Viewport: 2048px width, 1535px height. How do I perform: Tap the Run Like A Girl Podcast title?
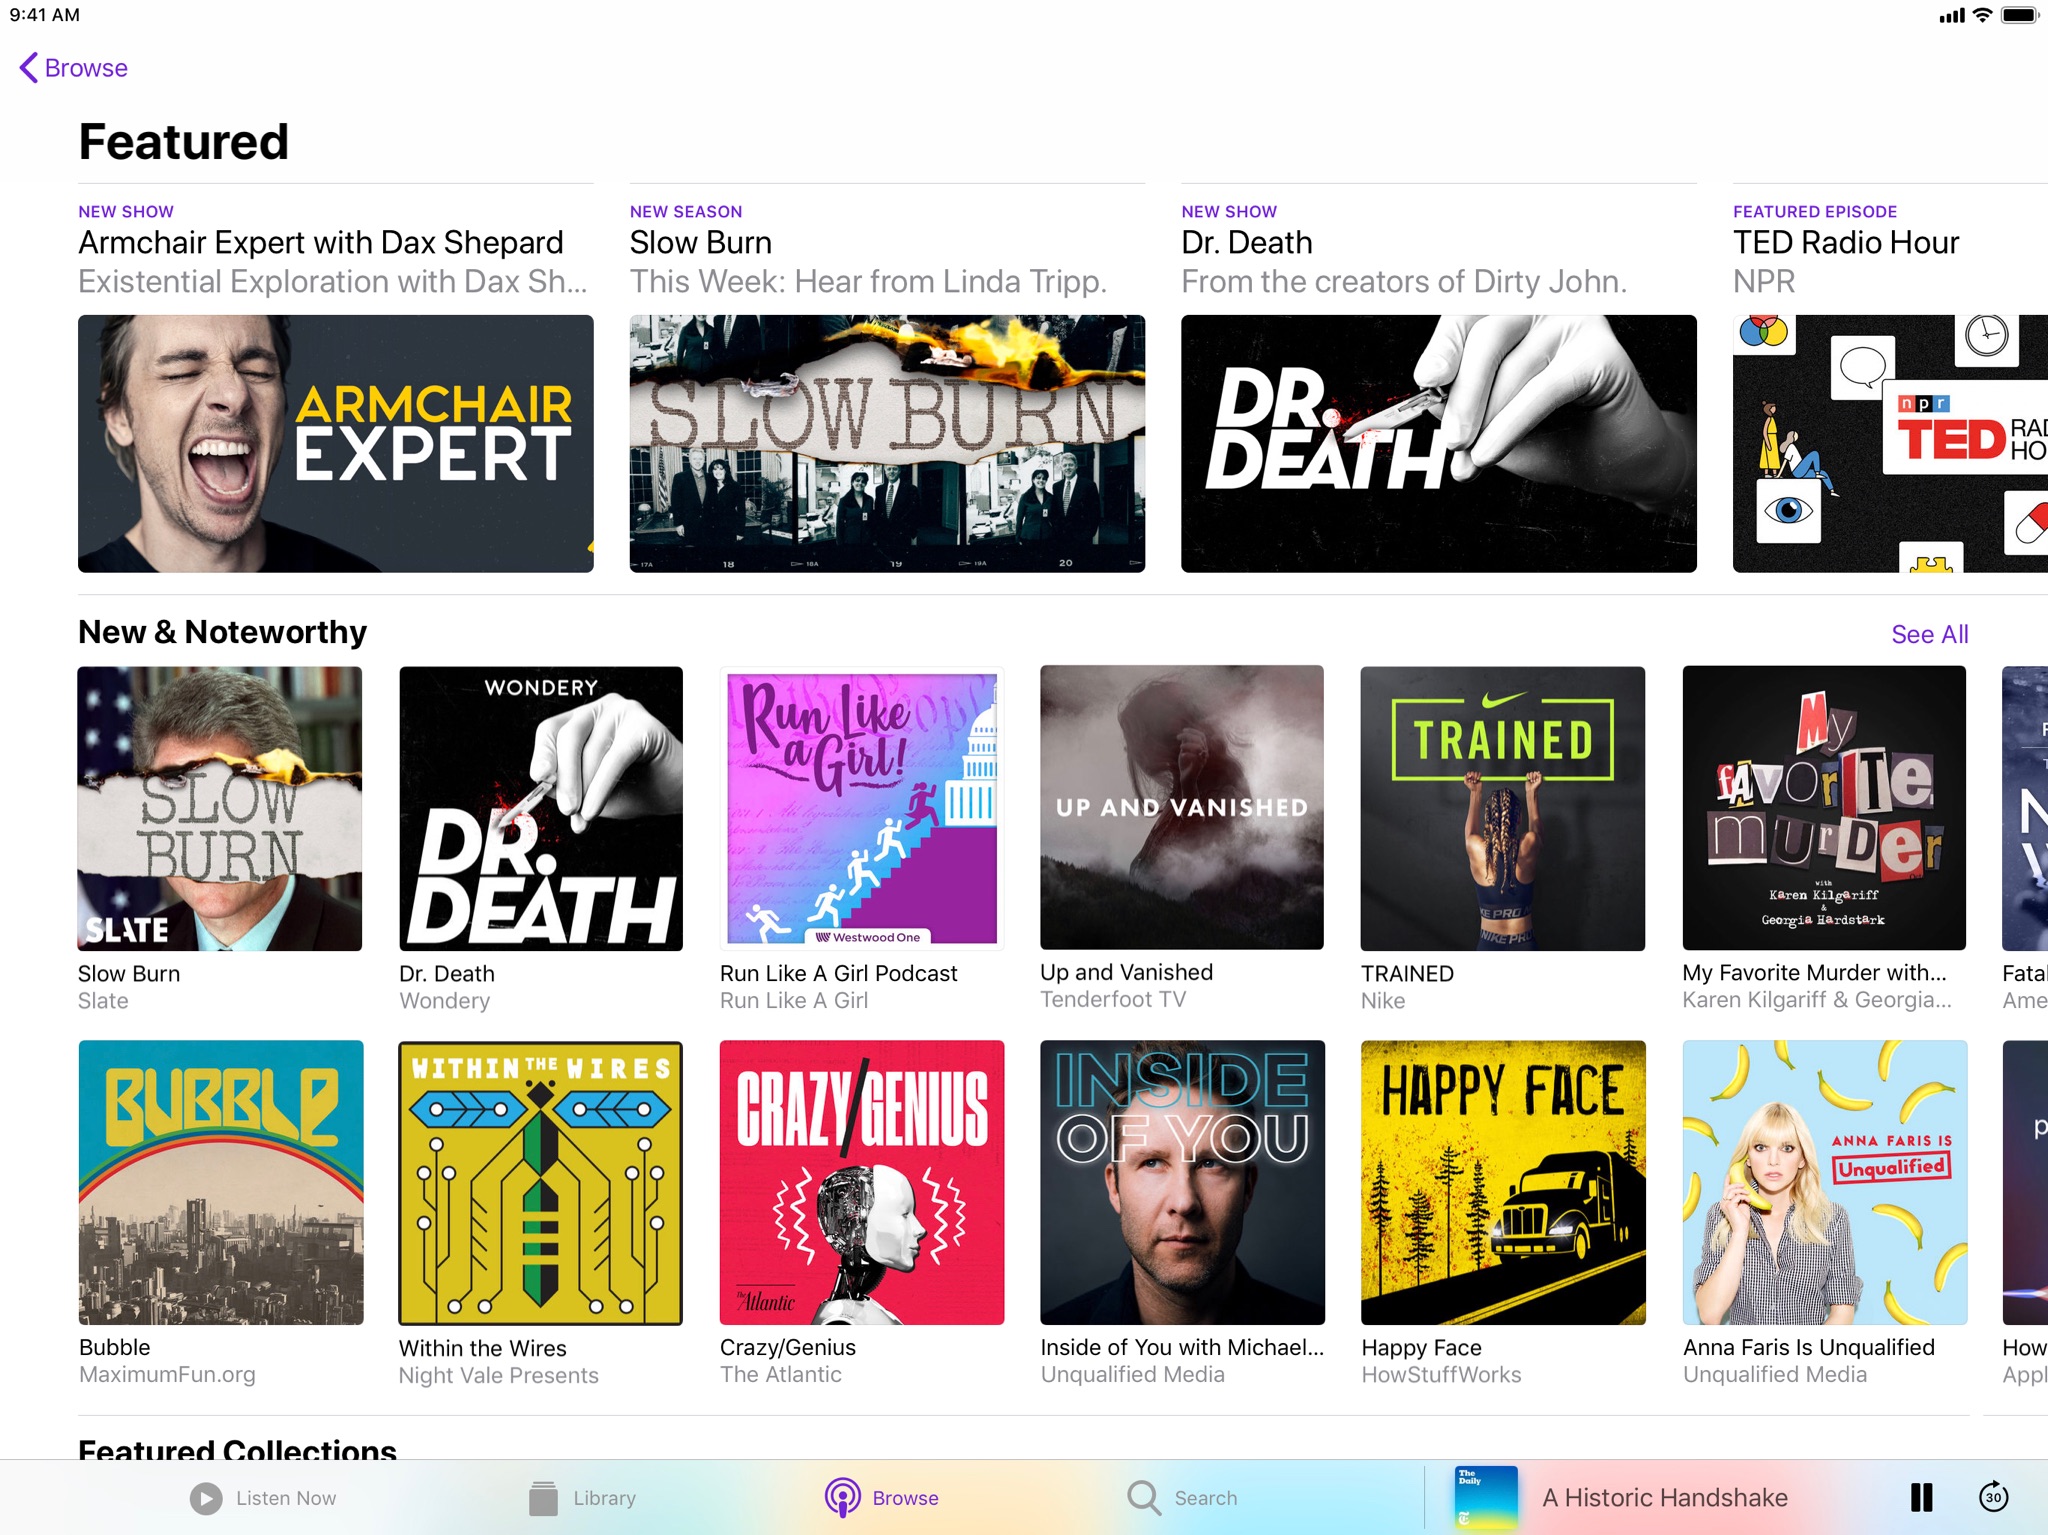click(x=839, y=973)
